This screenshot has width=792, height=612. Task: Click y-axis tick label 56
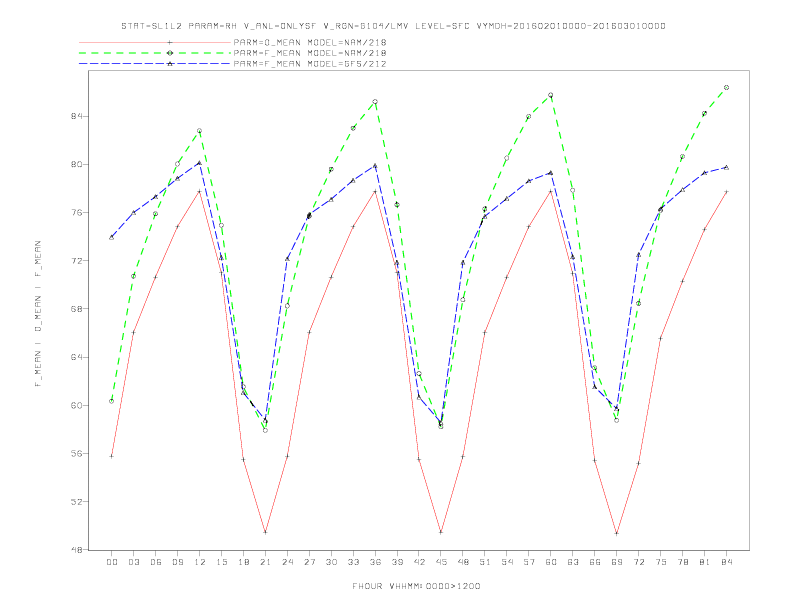[77, 453]
